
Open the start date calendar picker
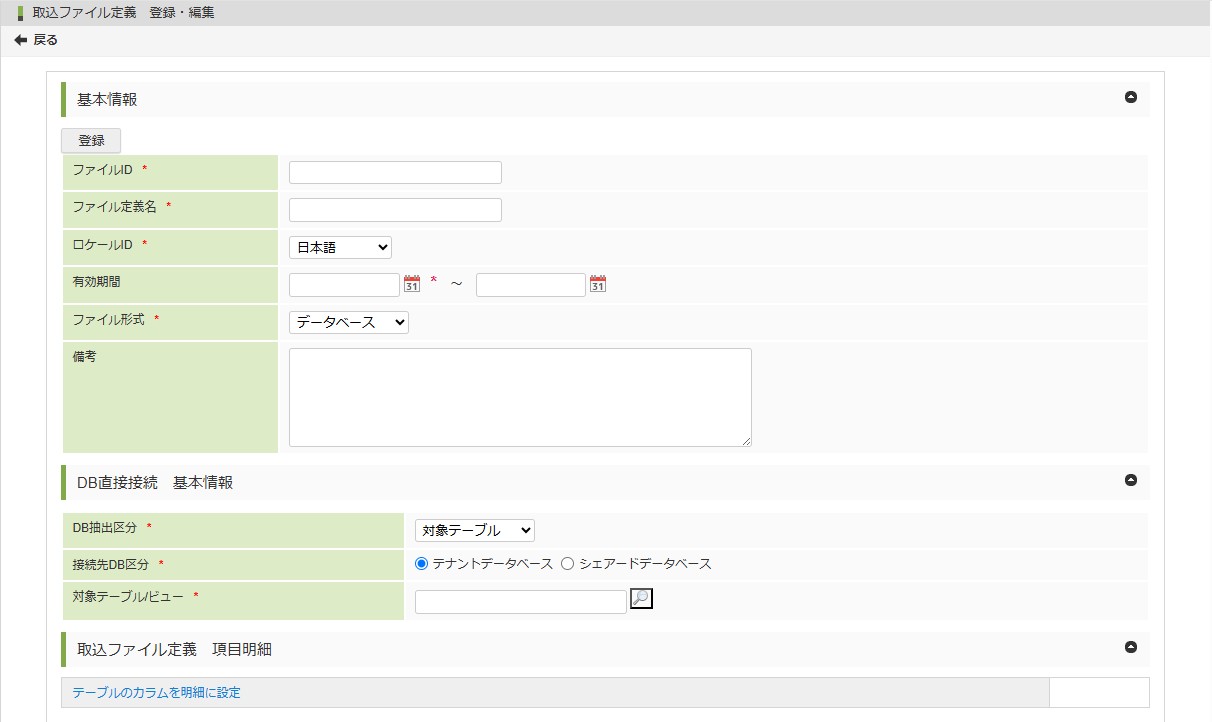[x=411, y=285]
